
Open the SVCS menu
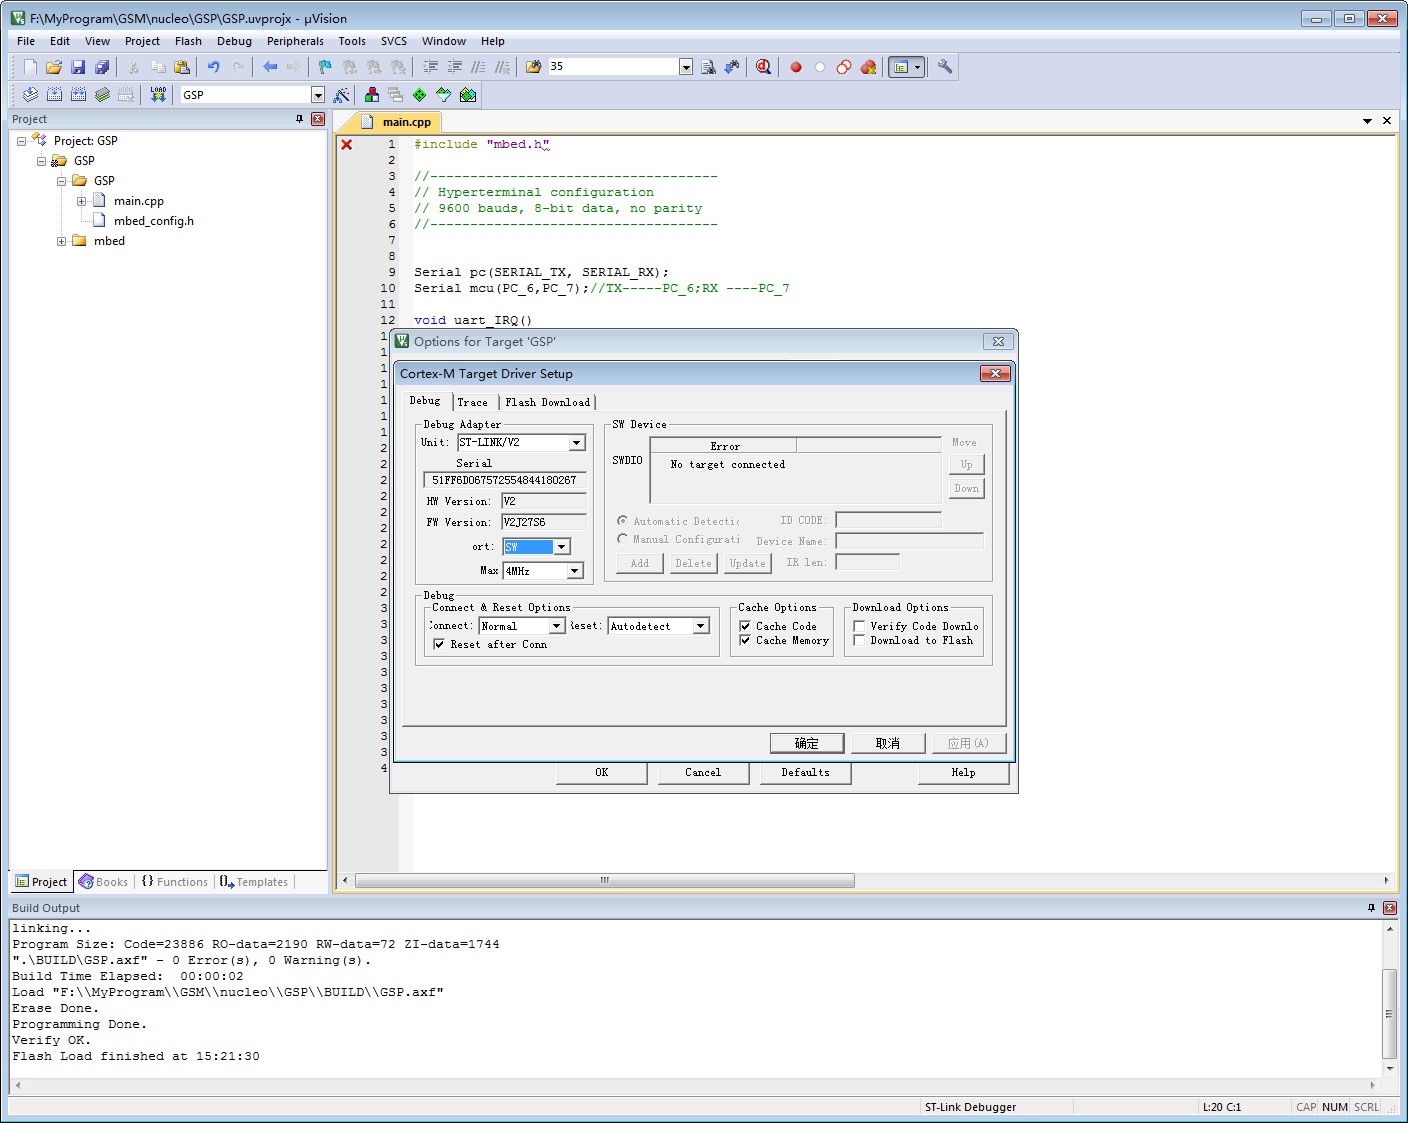tap(394, 41)
